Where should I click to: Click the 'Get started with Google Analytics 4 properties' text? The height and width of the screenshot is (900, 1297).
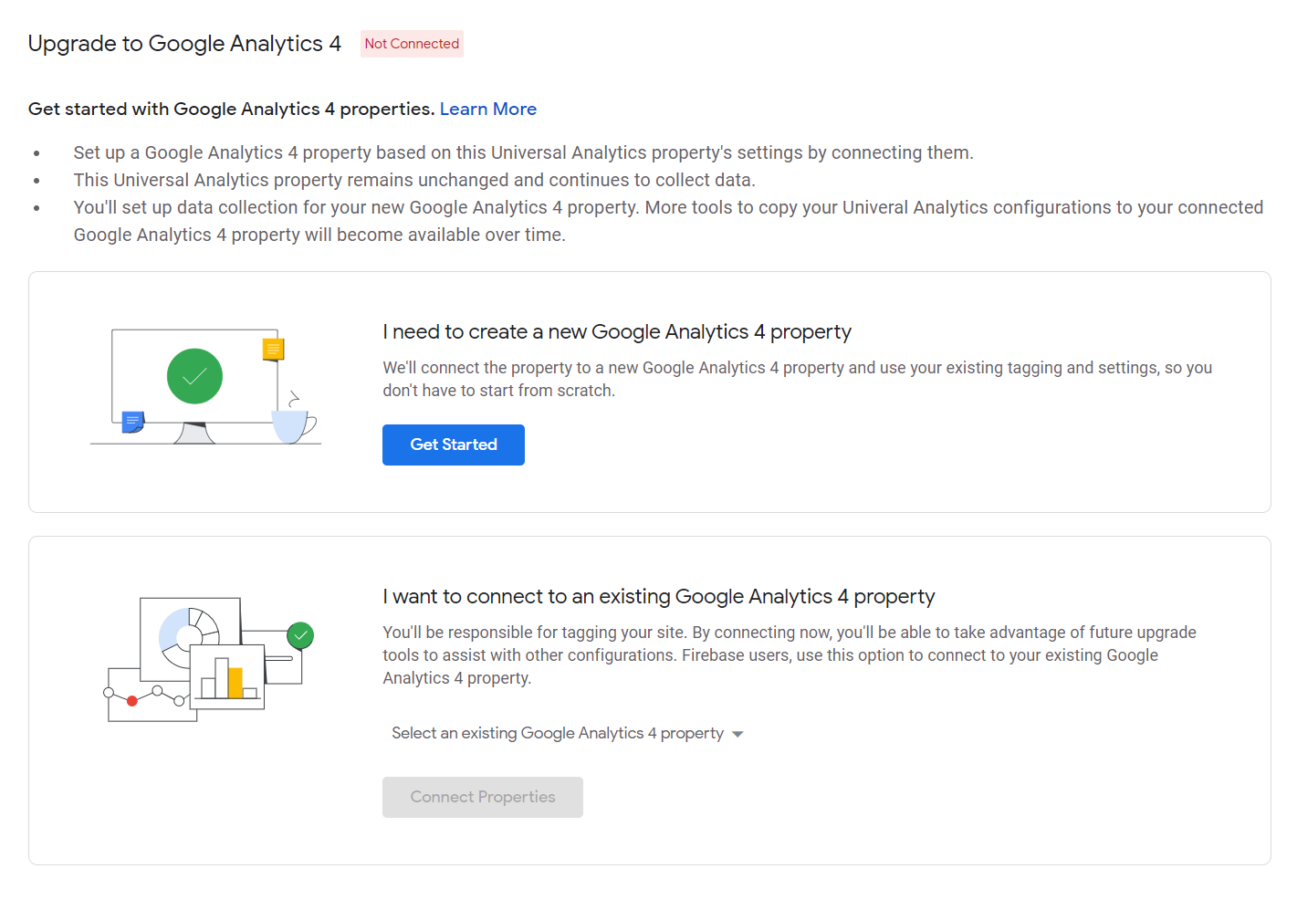(231, 109)
